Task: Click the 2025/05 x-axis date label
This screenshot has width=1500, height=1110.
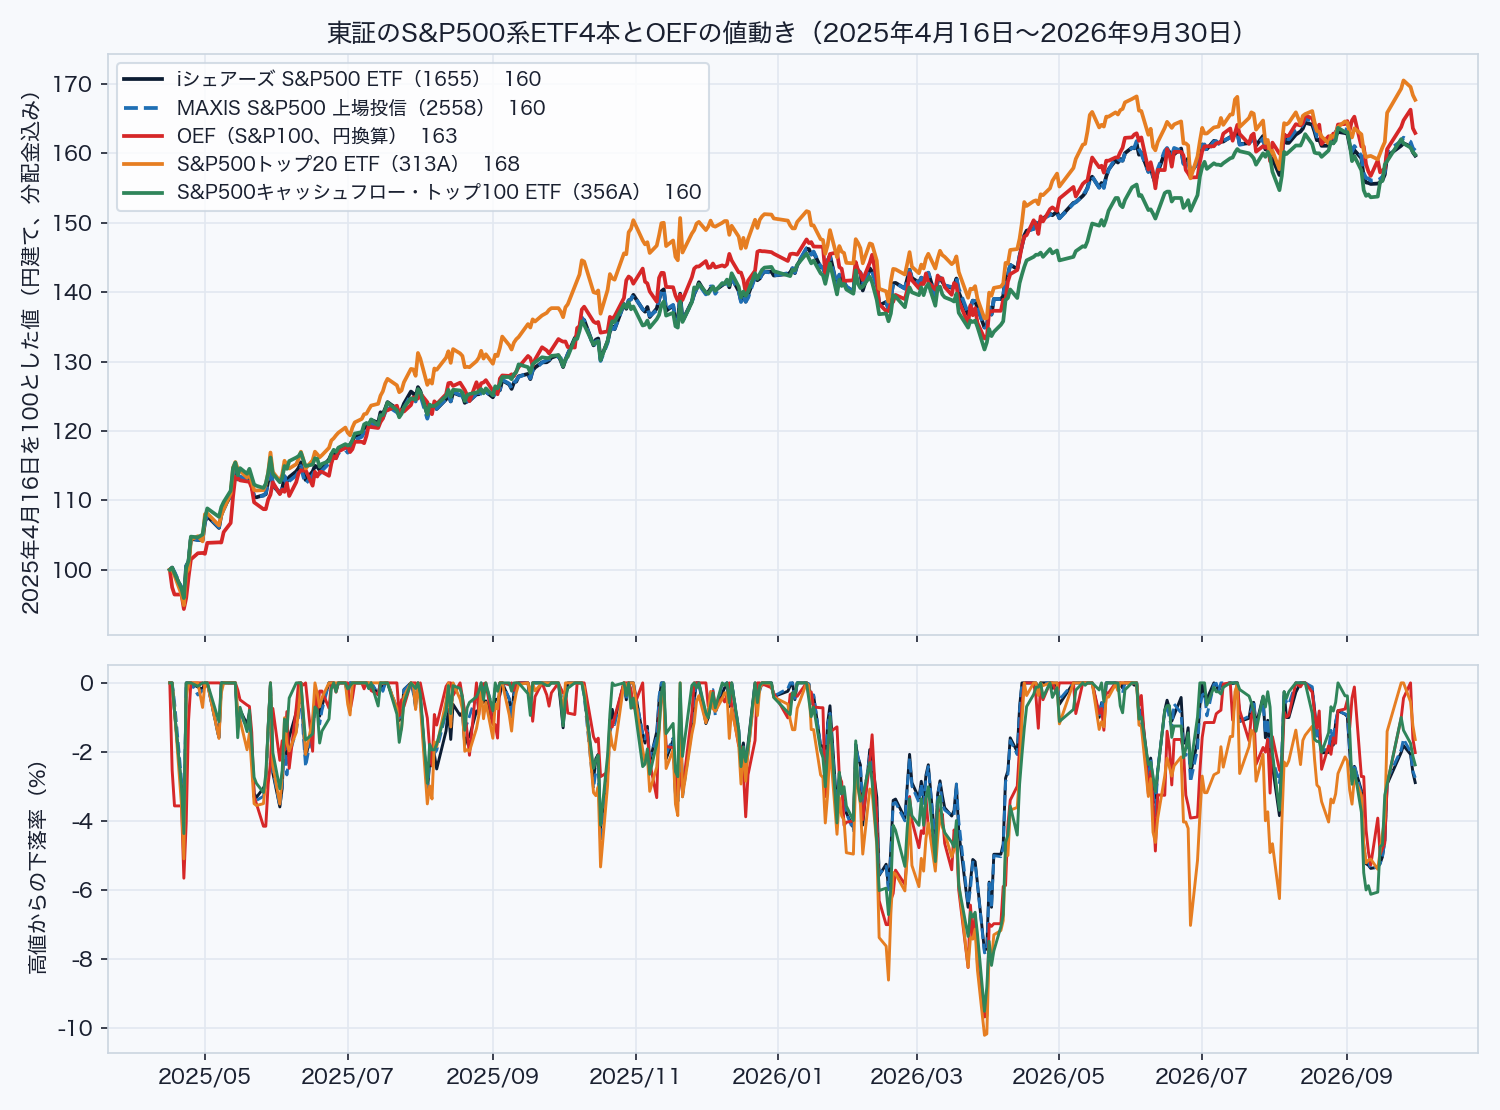Action: click(x=205, y=1077)
